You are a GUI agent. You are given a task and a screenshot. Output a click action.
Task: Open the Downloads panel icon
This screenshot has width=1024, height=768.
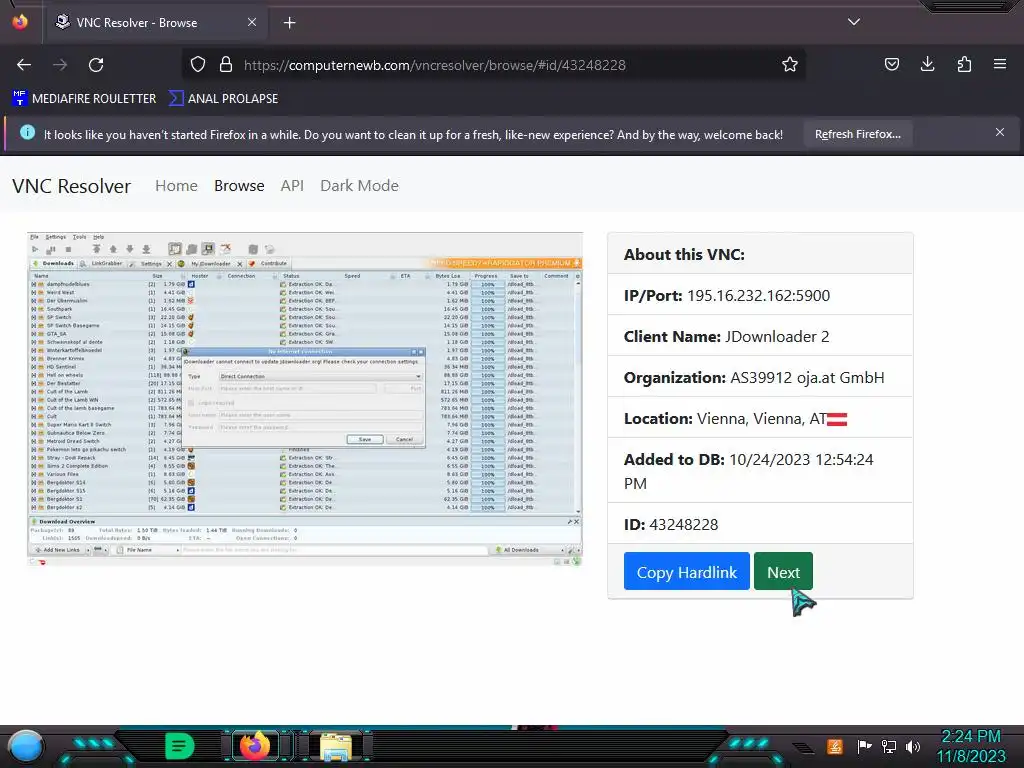927,64
